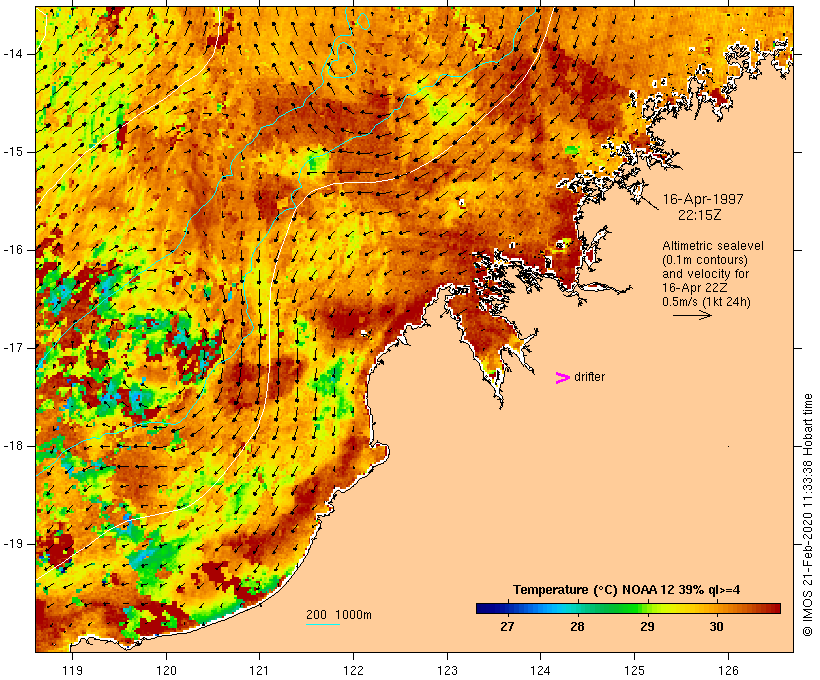Image resolution: width=820 pixels, height=680 pixels.
Task: Click the 124 longitude axis label
Action: [540, 670]
